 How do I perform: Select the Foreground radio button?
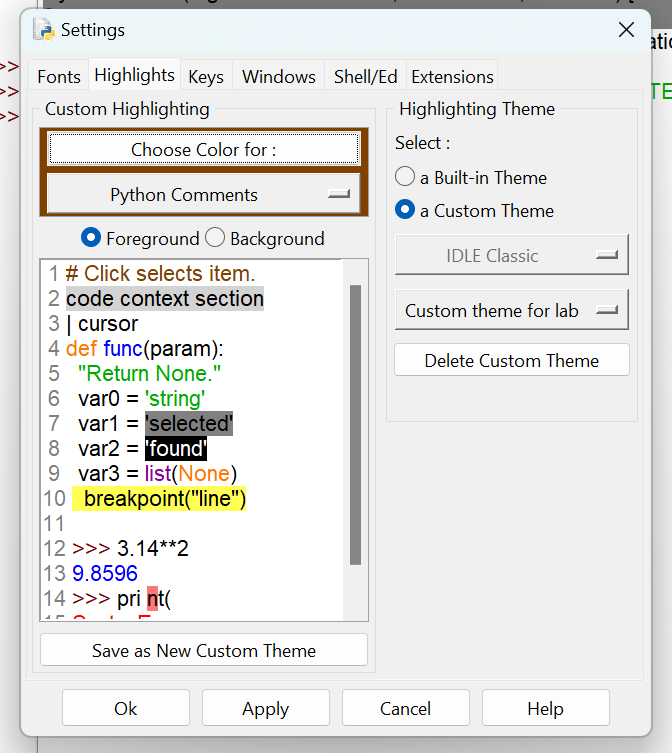[x=91, y=239]
